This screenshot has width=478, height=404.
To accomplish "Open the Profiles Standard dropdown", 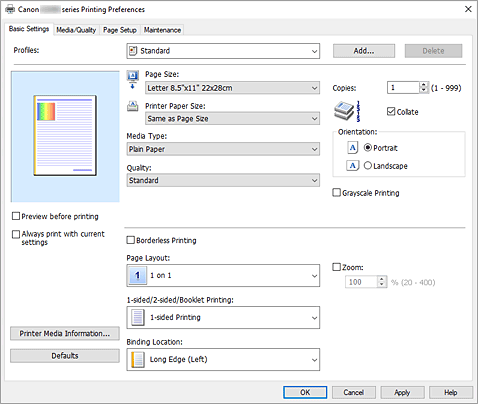I will (223, 51).
